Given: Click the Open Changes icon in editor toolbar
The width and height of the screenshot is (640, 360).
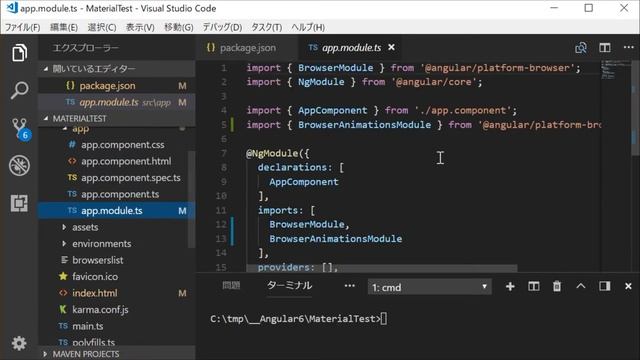Looking at the screenshot, I should click(581, 48).
